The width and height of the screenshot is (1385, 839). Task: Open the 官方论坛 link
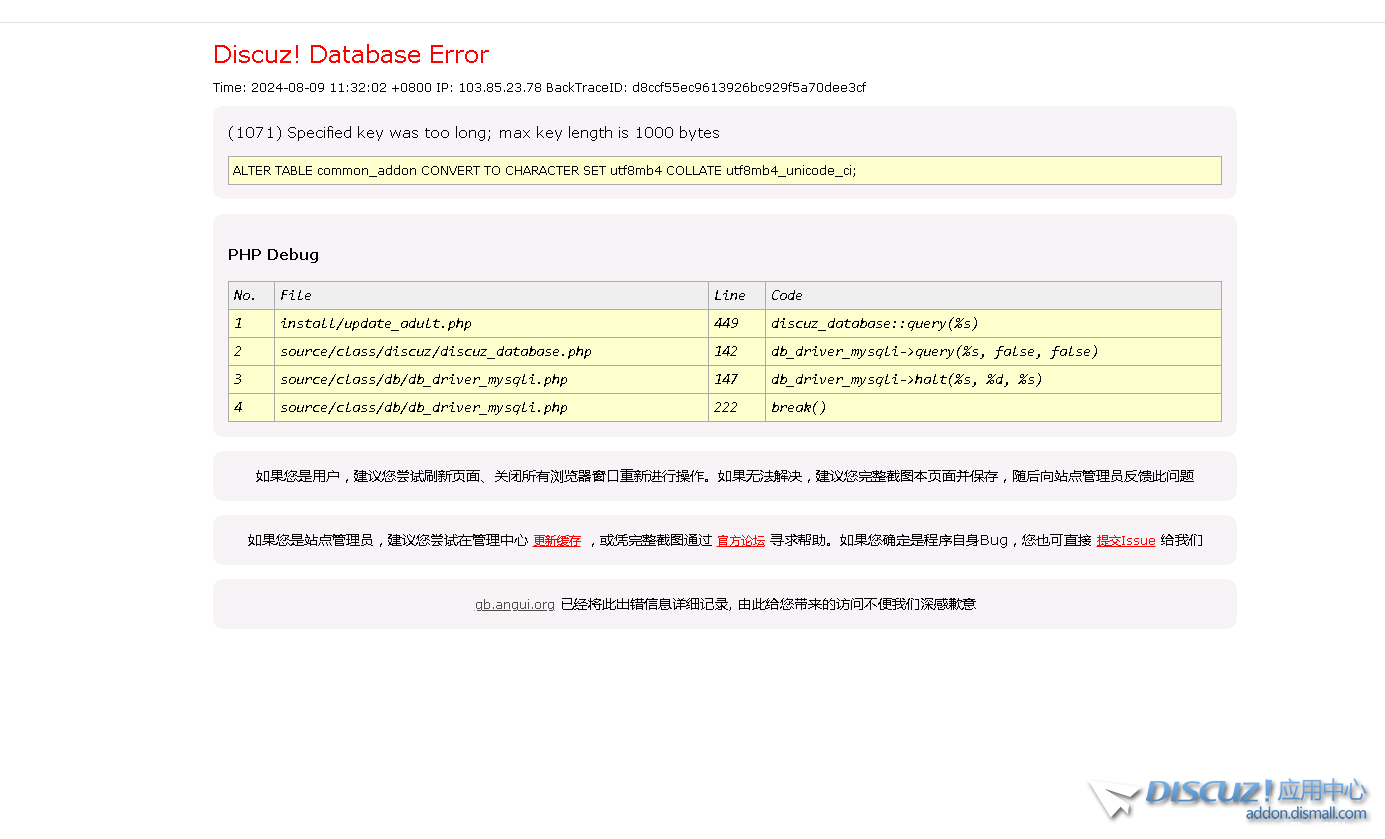[740, 541]
